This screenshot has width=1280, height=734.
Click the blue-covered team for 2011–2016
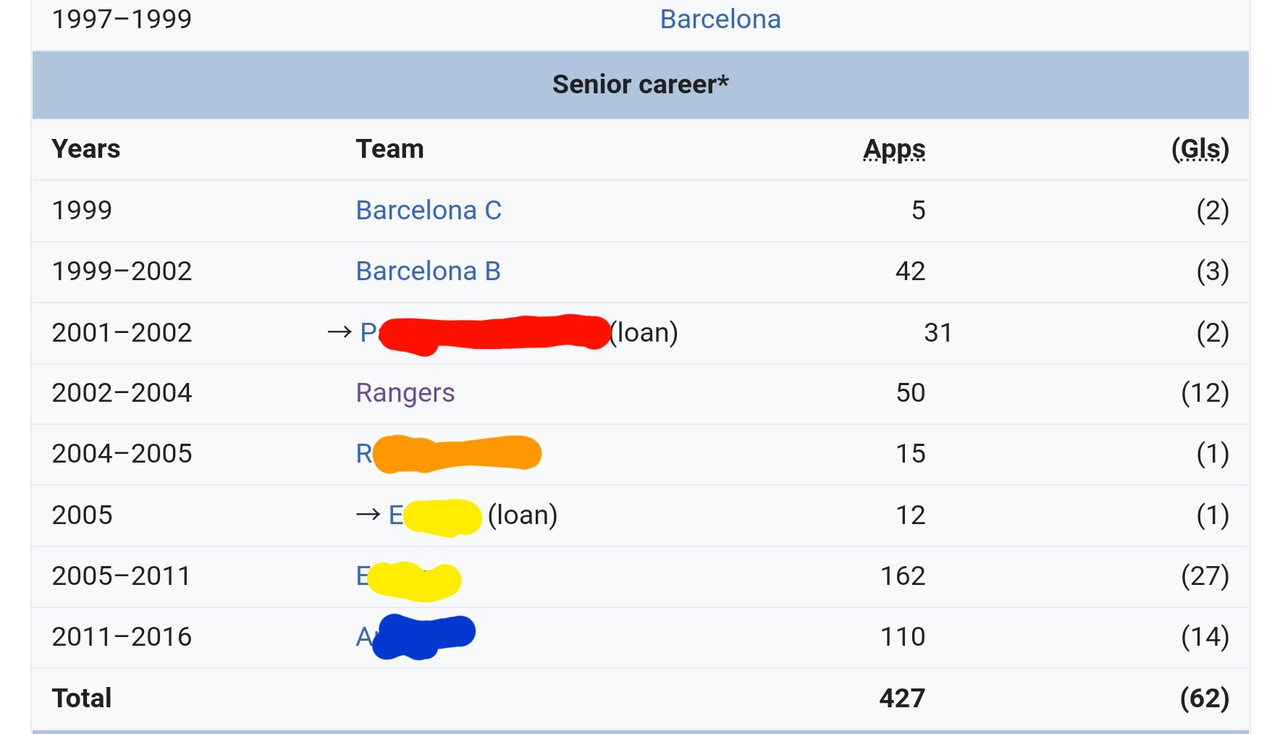point(415,637)
